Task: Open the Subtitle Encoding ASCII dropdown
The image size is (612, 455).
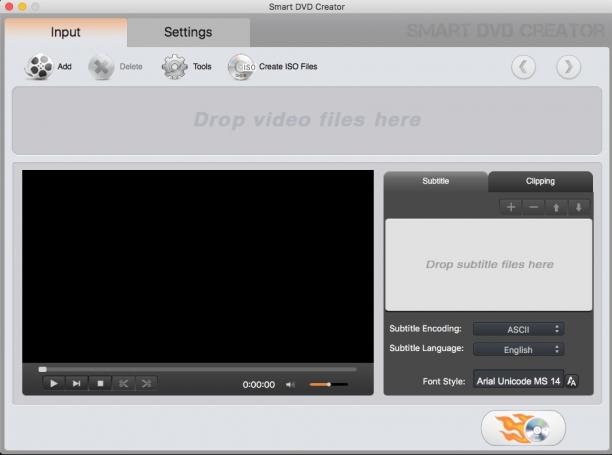Action: (518, 329)
